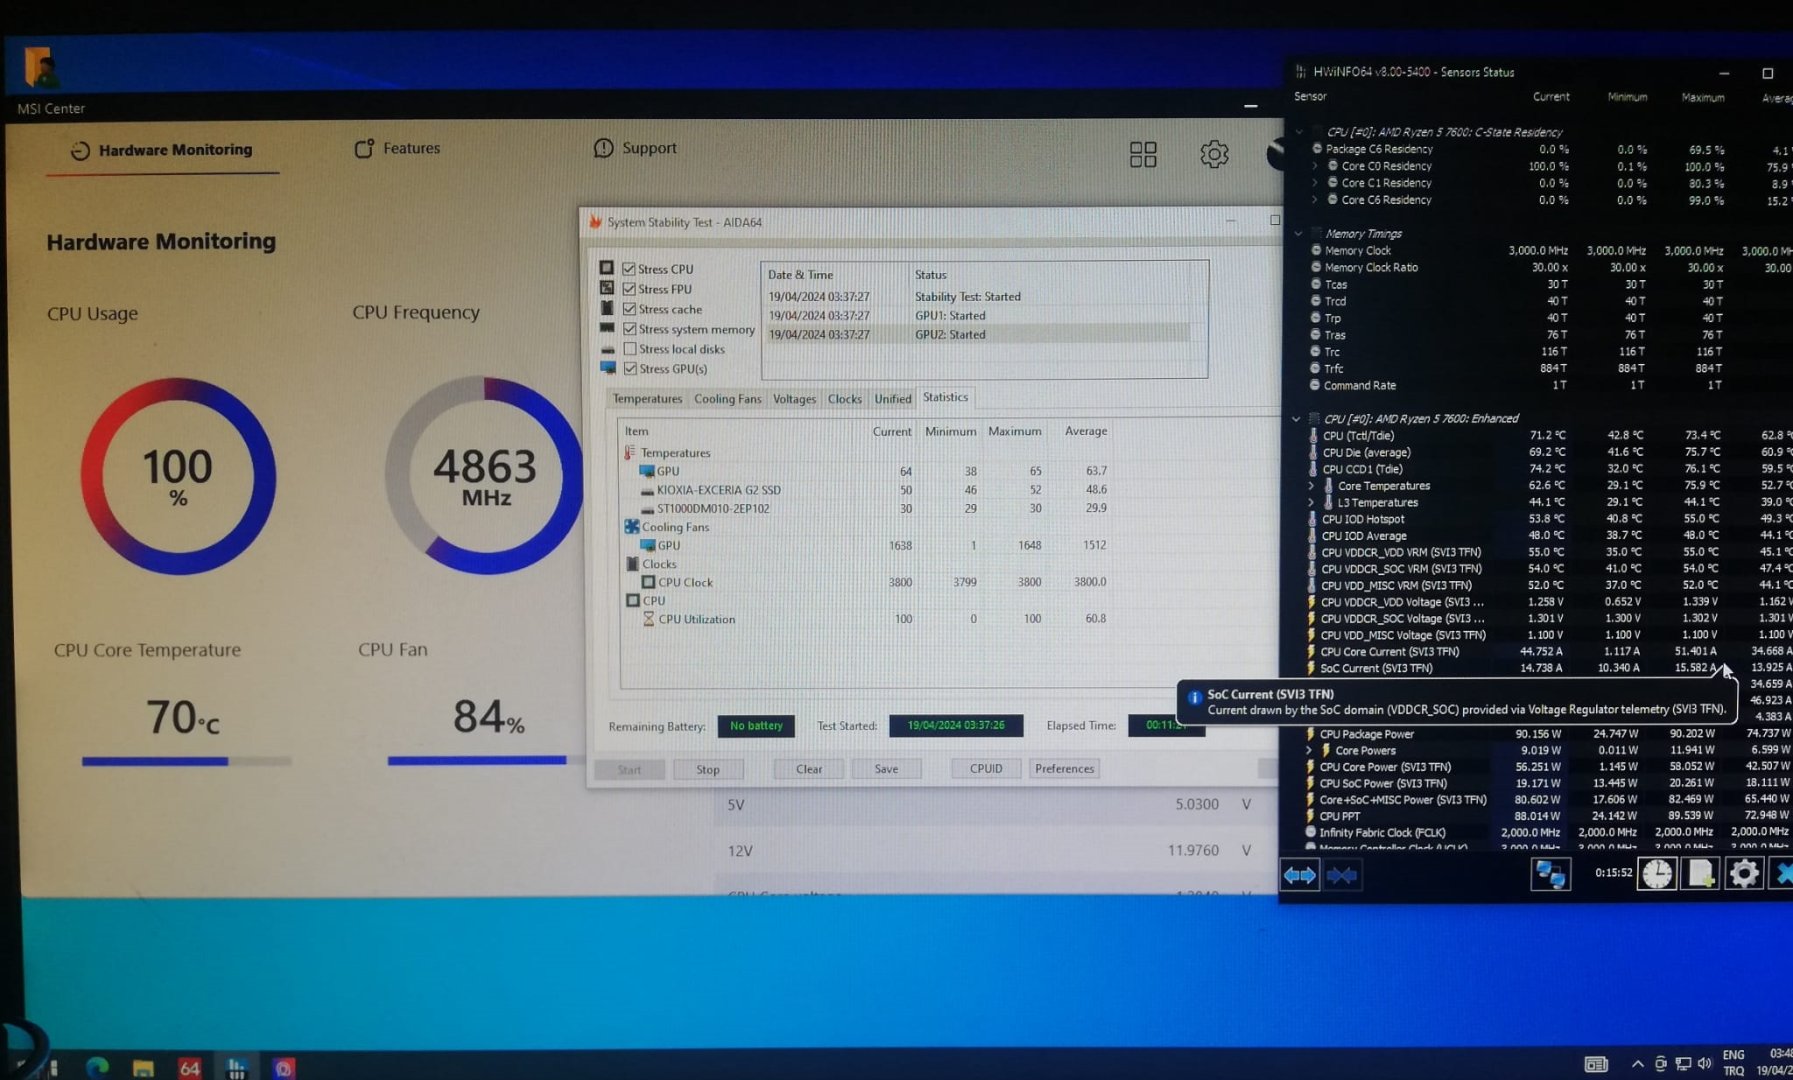Select the 'GPU2: Started' log row

tap(978, 334)
